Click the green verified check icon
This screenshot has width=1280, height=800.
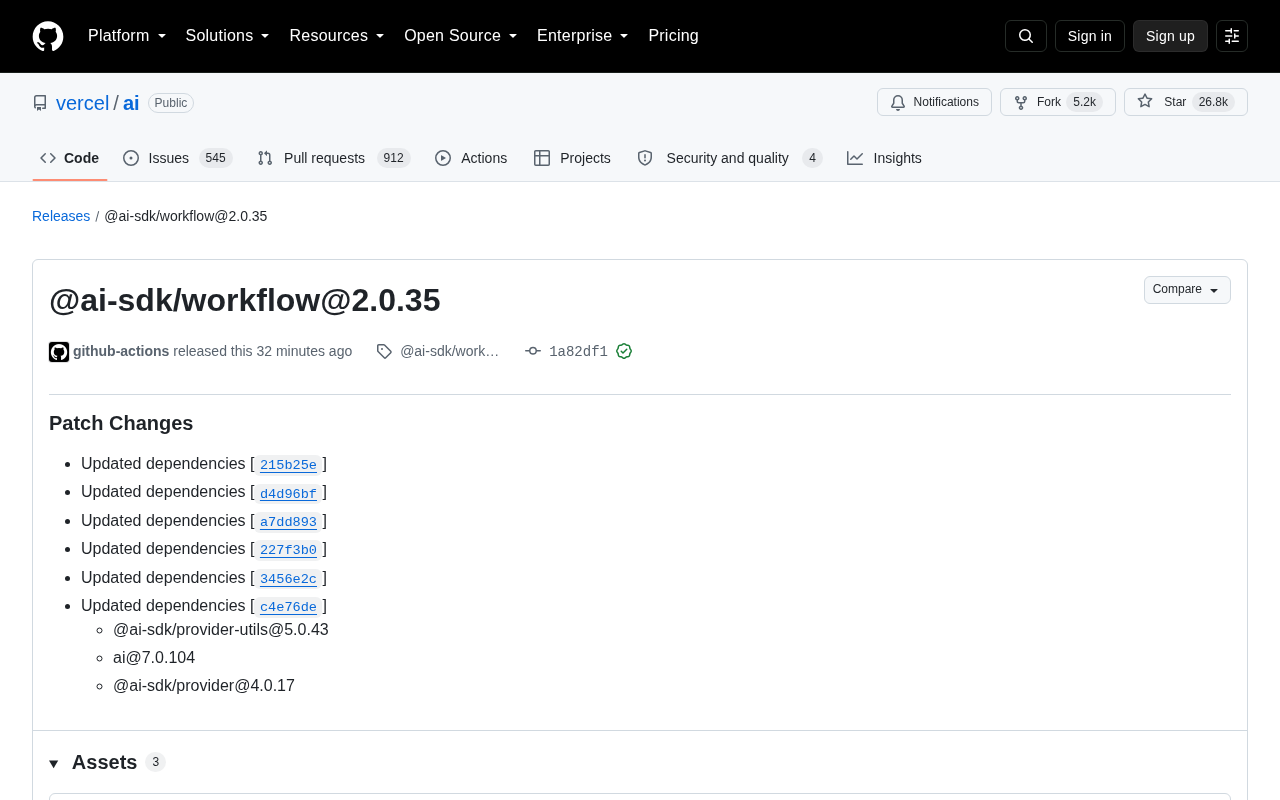[x=624, y=351]
